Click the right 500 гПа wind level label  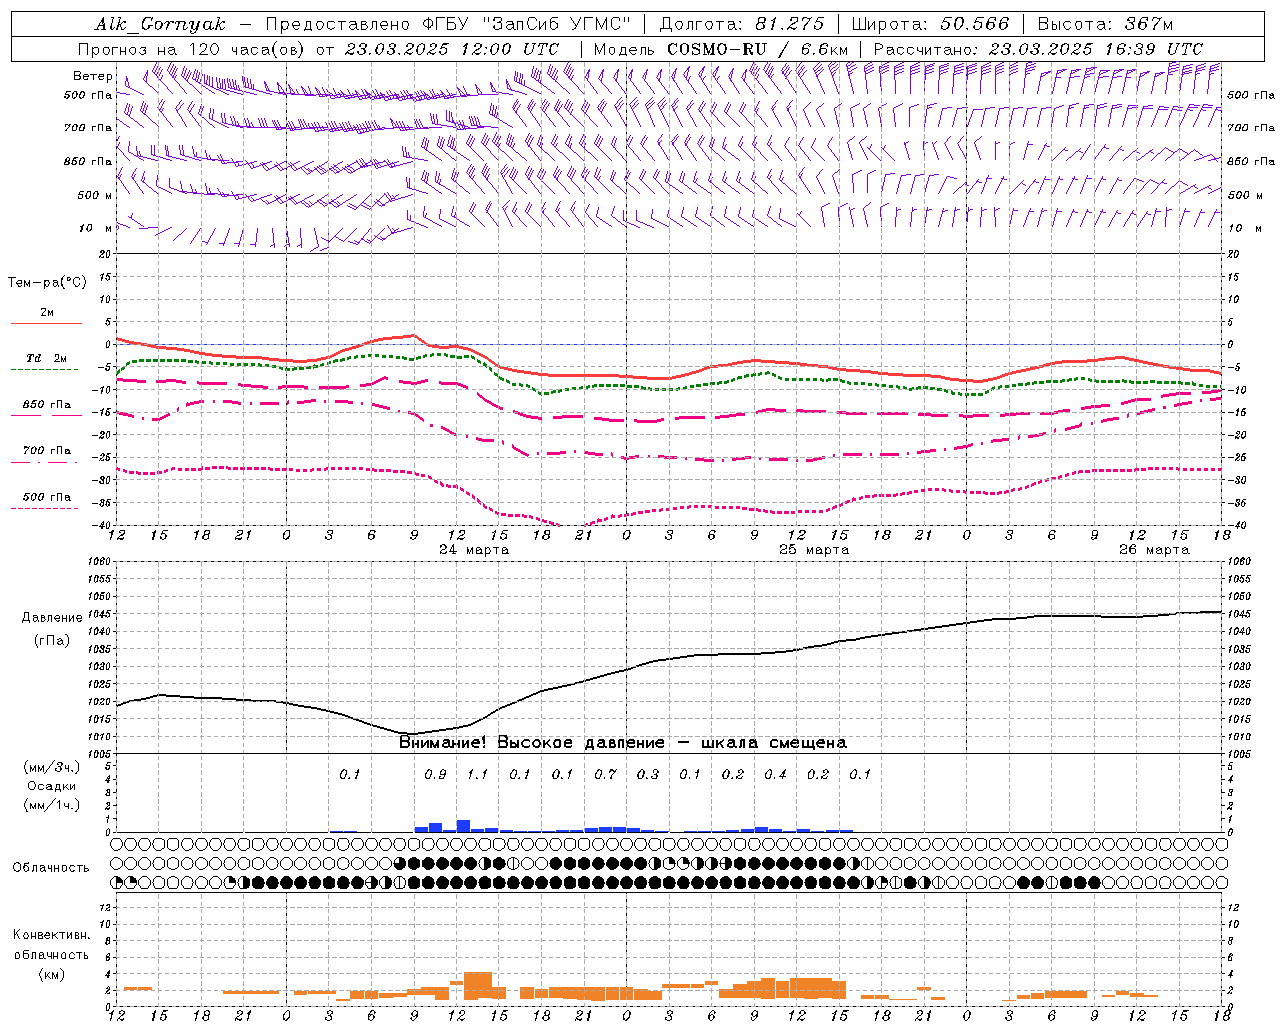pos(1251,96)
